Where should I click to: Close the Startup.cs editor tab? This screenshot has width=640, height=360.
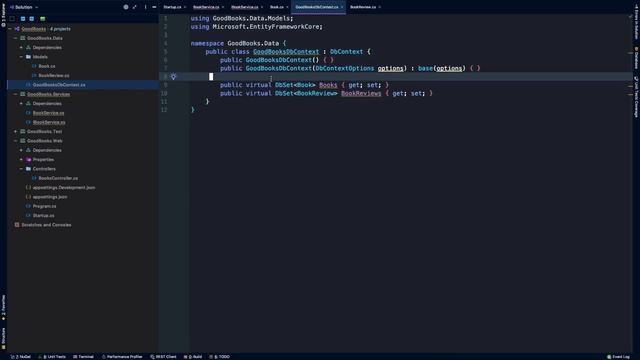pos(185,7)
